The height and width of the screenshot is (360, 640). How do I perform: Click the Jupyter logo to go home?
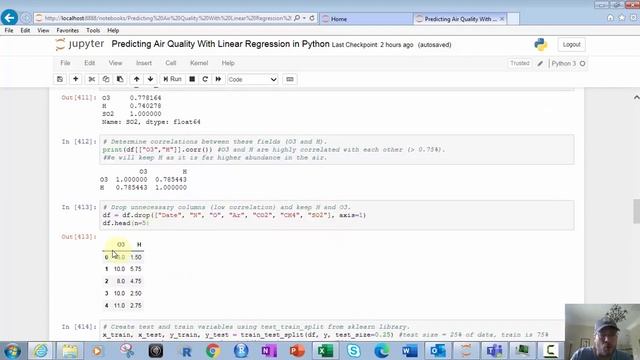tap(80, 44)
